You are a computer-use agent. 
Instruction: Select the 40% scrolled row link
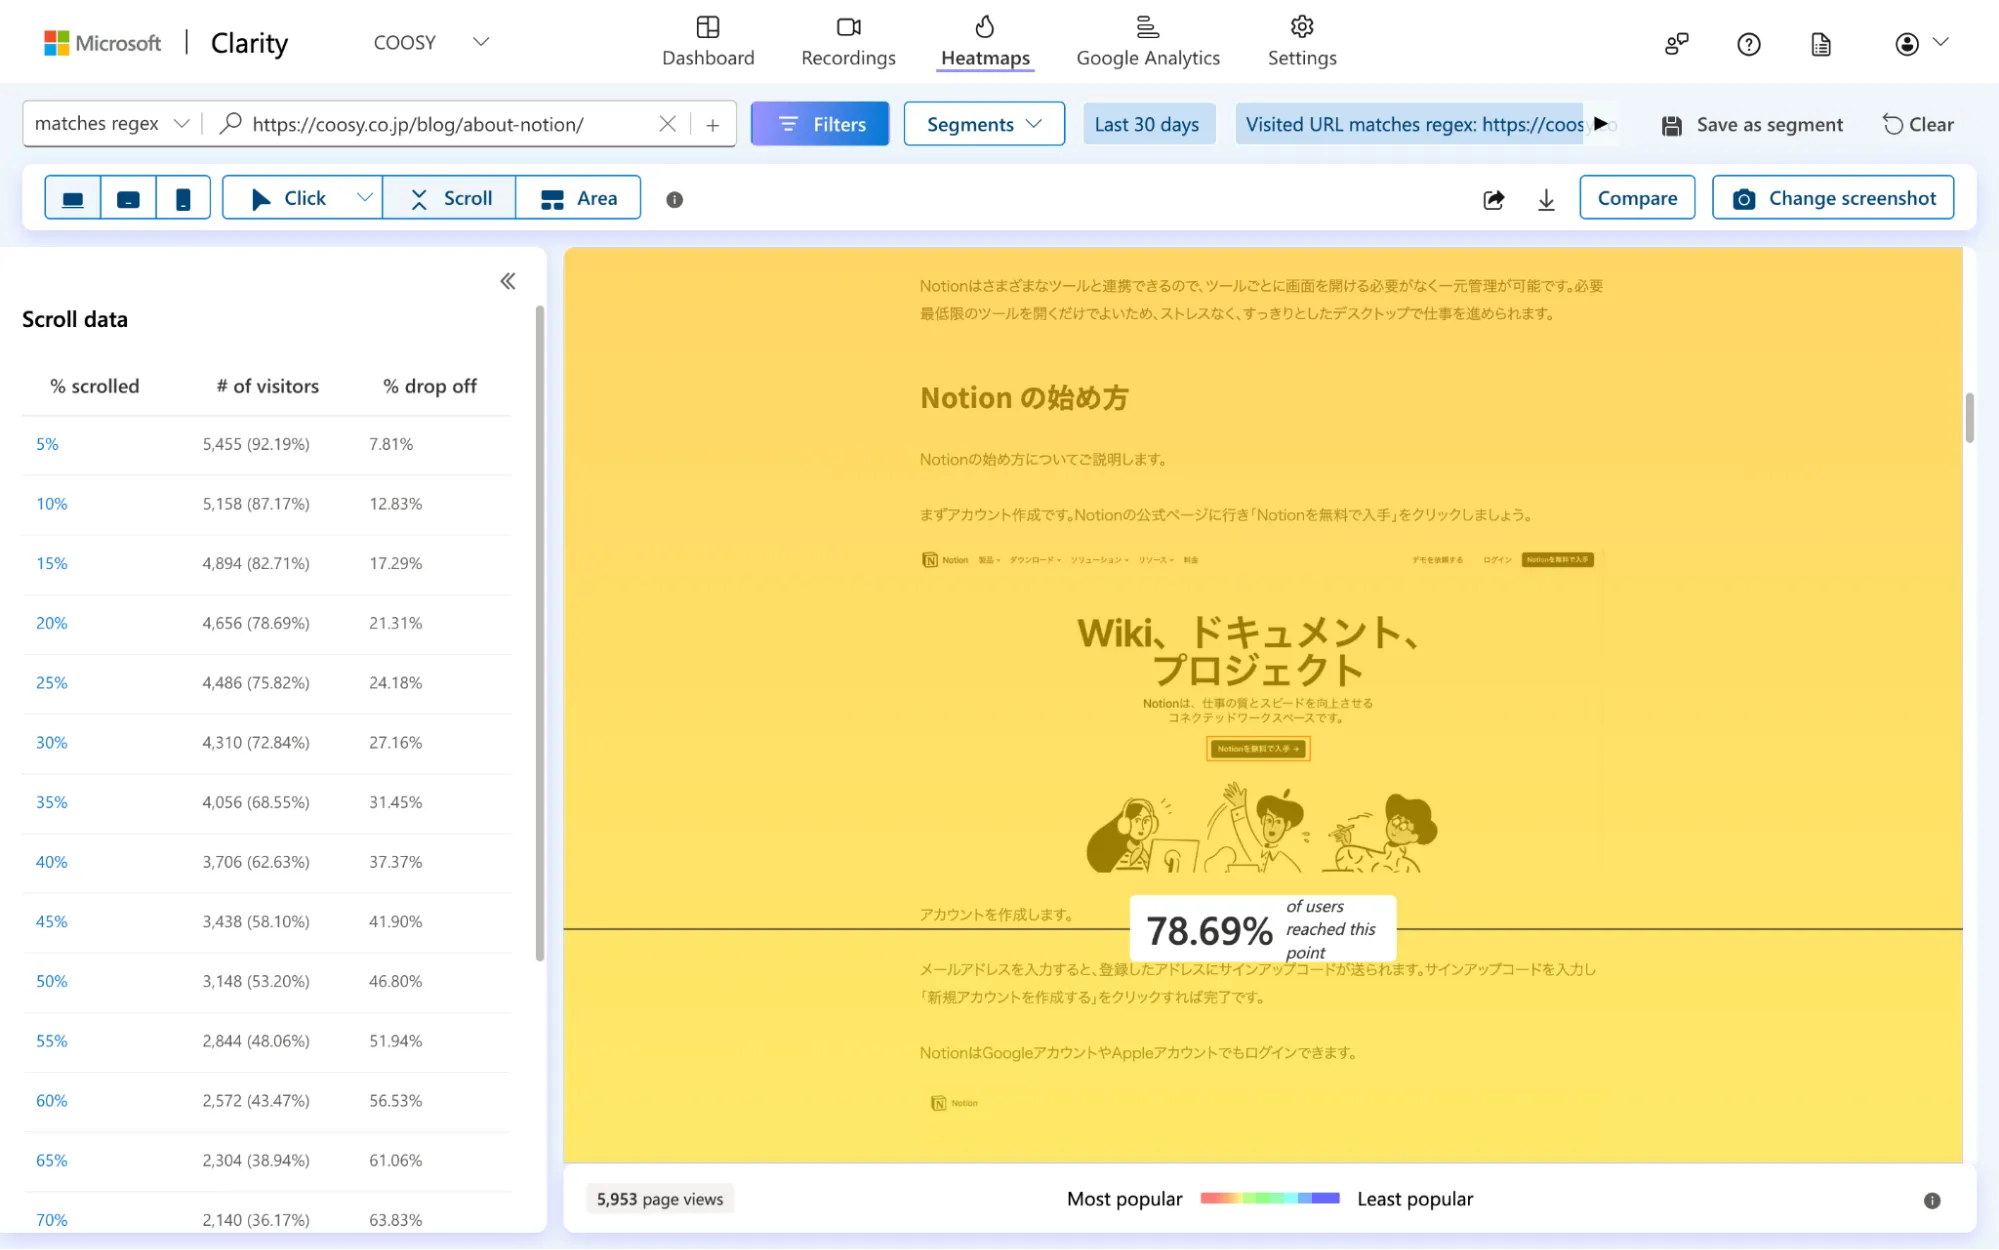52,862
